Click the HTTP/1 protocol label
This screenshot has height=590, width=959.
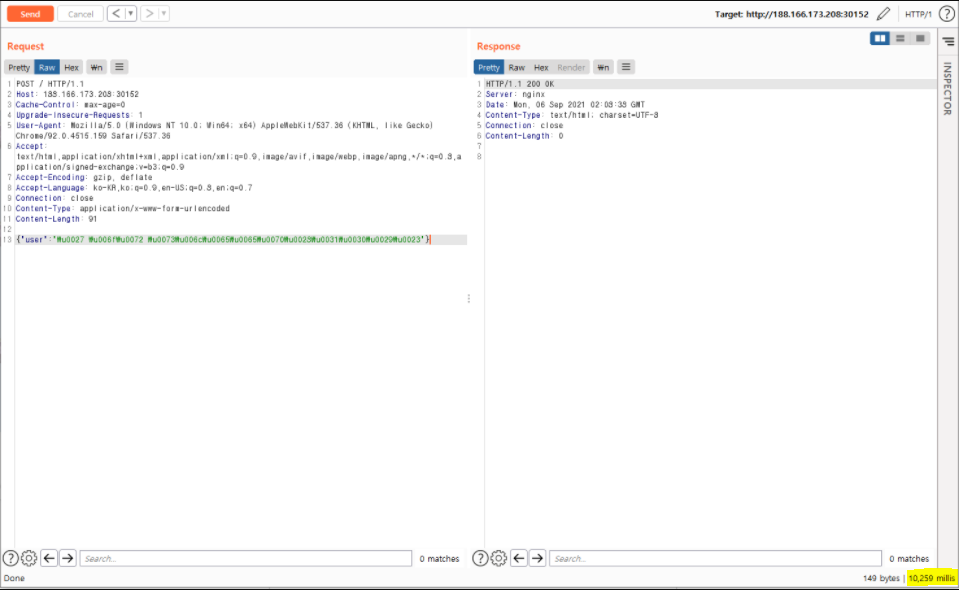(918, 14)
